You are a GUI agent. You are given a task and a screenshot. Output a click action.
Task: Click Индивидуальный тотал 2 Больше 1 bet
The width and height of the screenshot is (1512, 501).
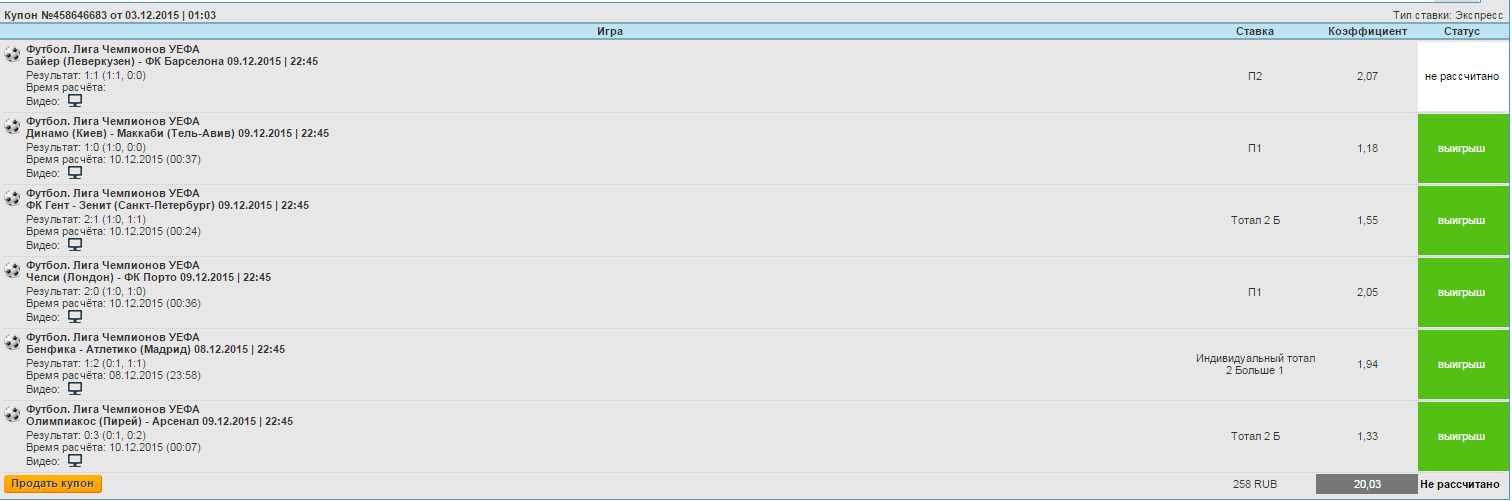[1255, 364]
